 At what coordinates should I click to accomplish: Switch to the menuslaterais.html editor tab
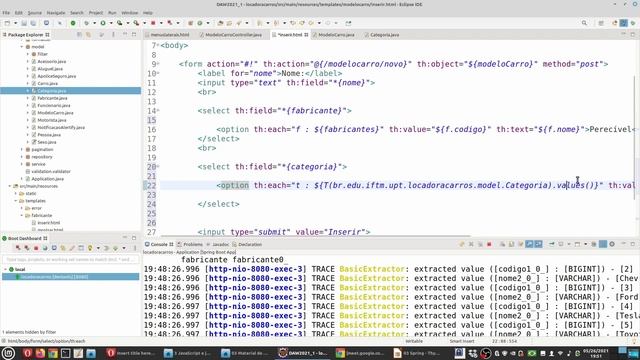(x=169, y=35)
